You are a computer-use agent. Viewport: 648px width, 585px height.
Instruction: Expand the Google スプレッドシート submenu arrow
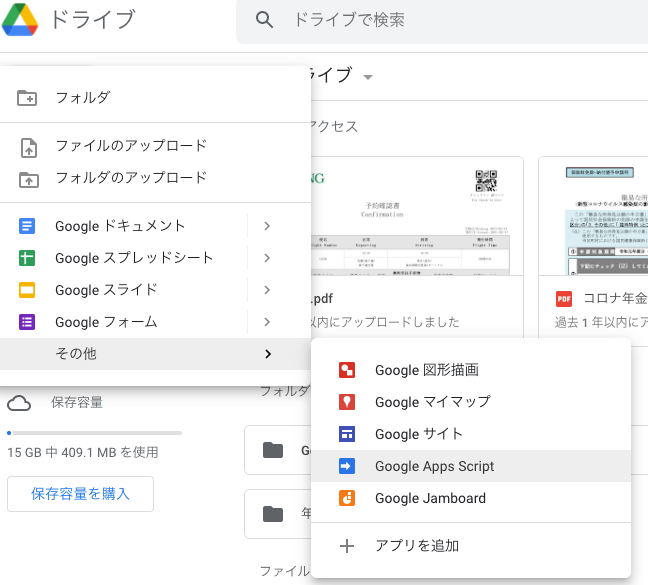267,258
